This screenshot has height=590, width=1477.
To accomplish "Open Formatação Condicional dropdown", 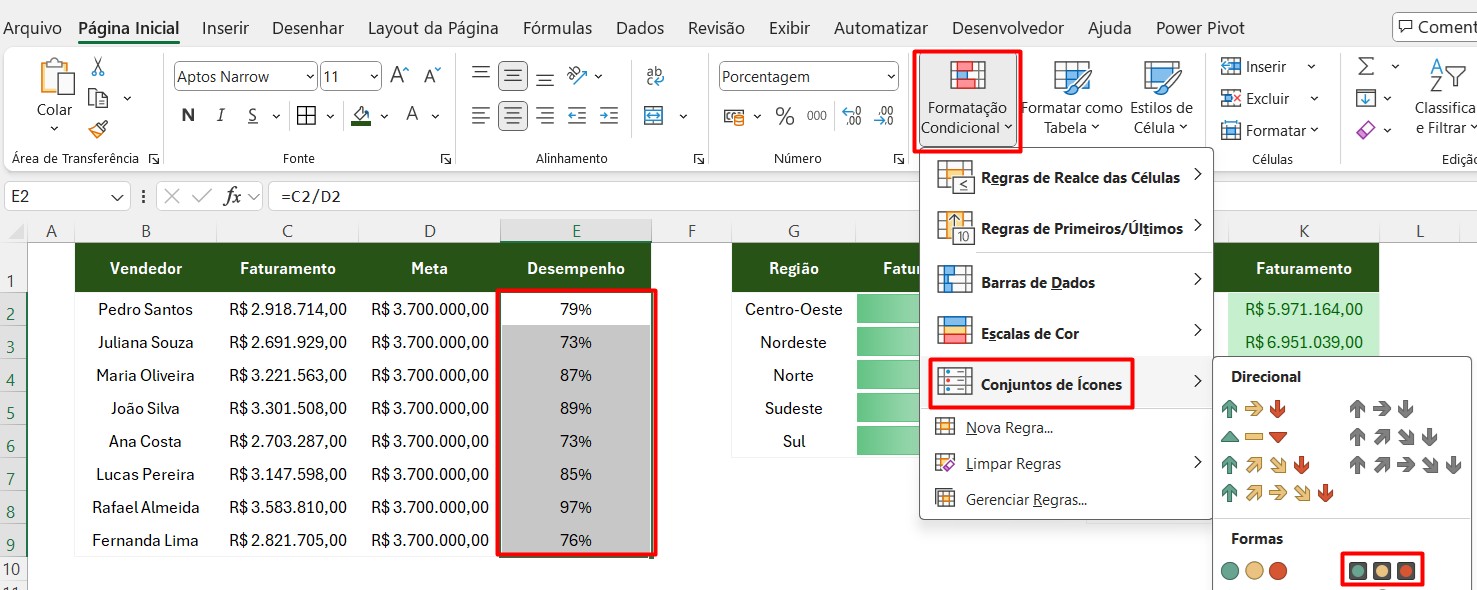I will click(967, 101).
